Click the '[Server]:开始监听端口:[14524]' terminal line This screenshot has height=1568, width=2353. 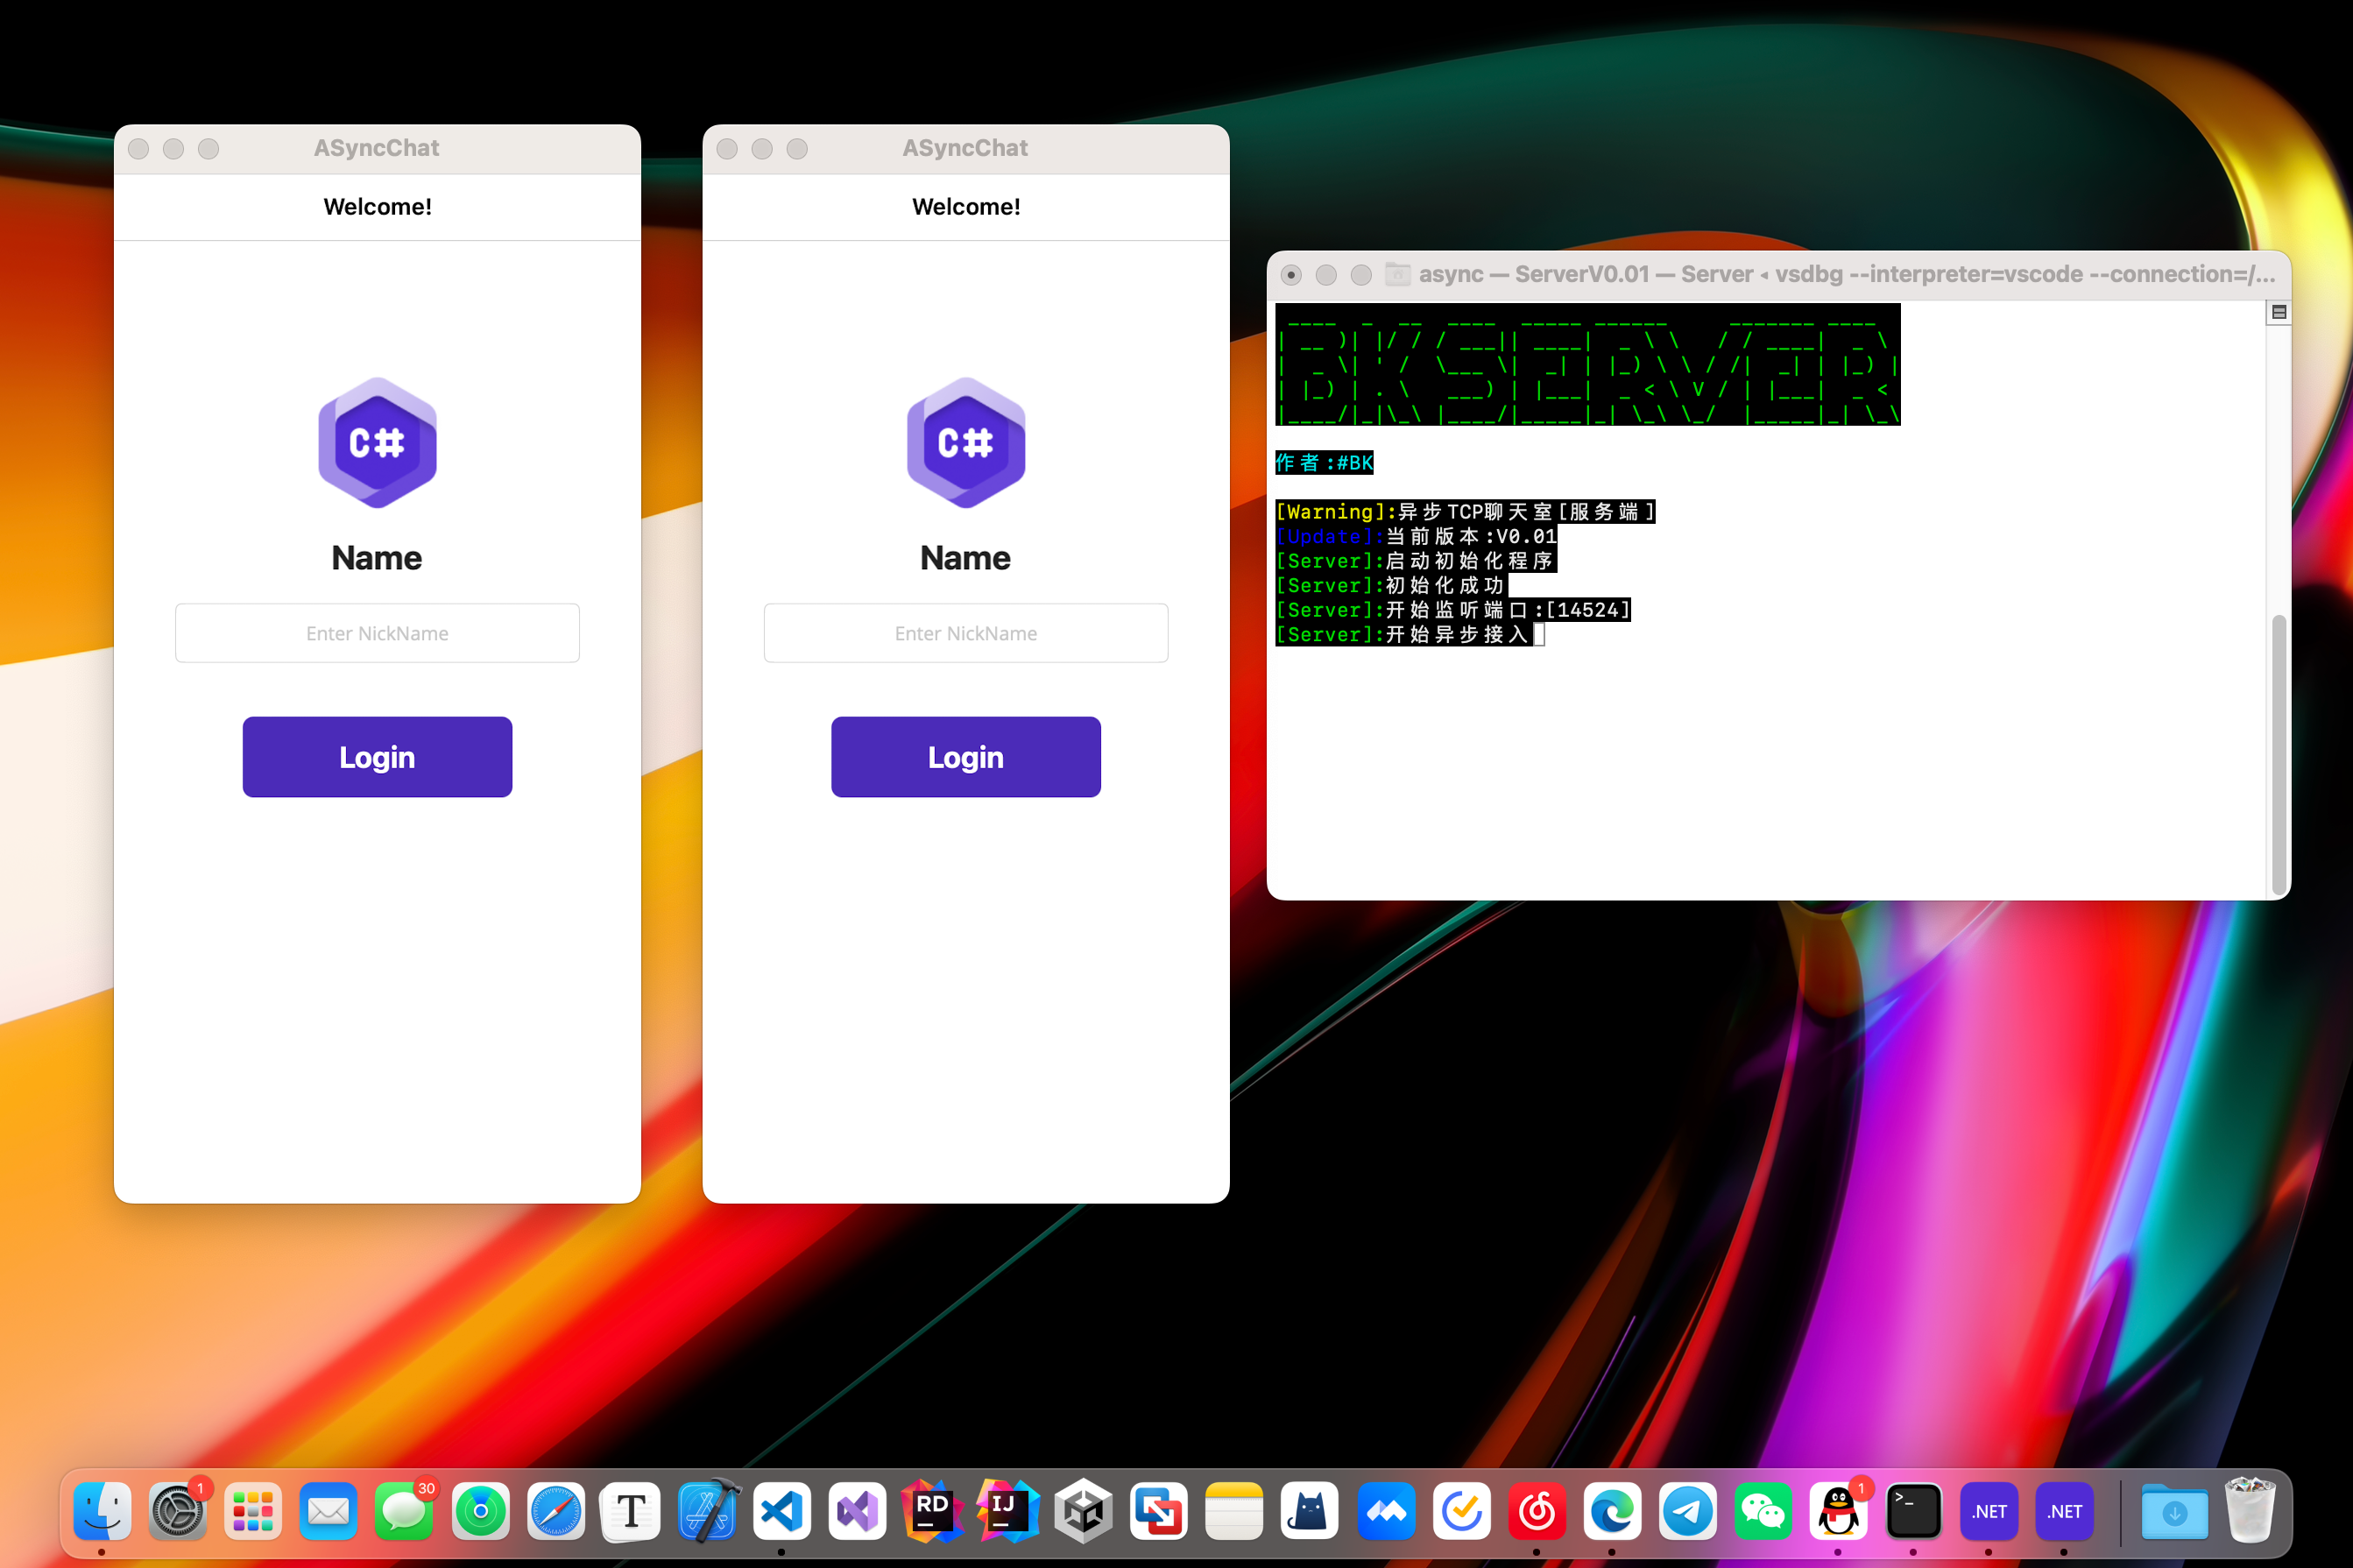[1453, 610]
